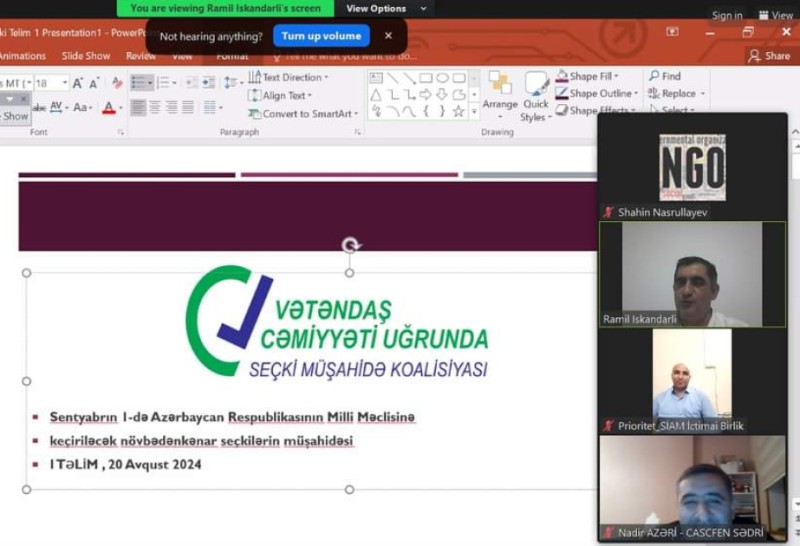The height and width of the screenshot is (546, 800).
Task: Click the Share button in PowerPoint
Action: [x=768, y=56]
